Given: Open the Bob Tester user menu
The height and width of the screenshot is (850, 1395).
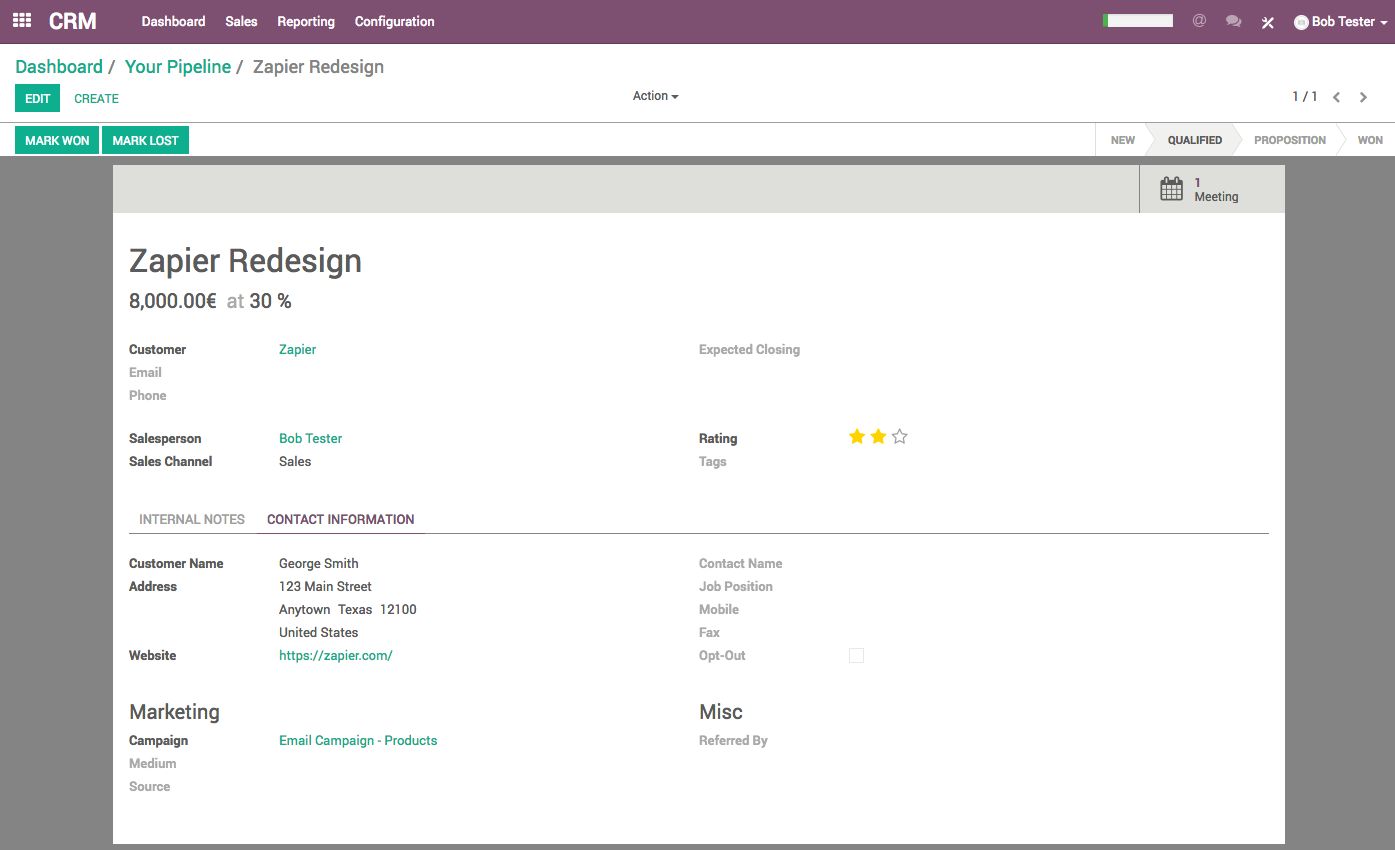Looking at the screenshot, I should click(x=1340, y=21).
